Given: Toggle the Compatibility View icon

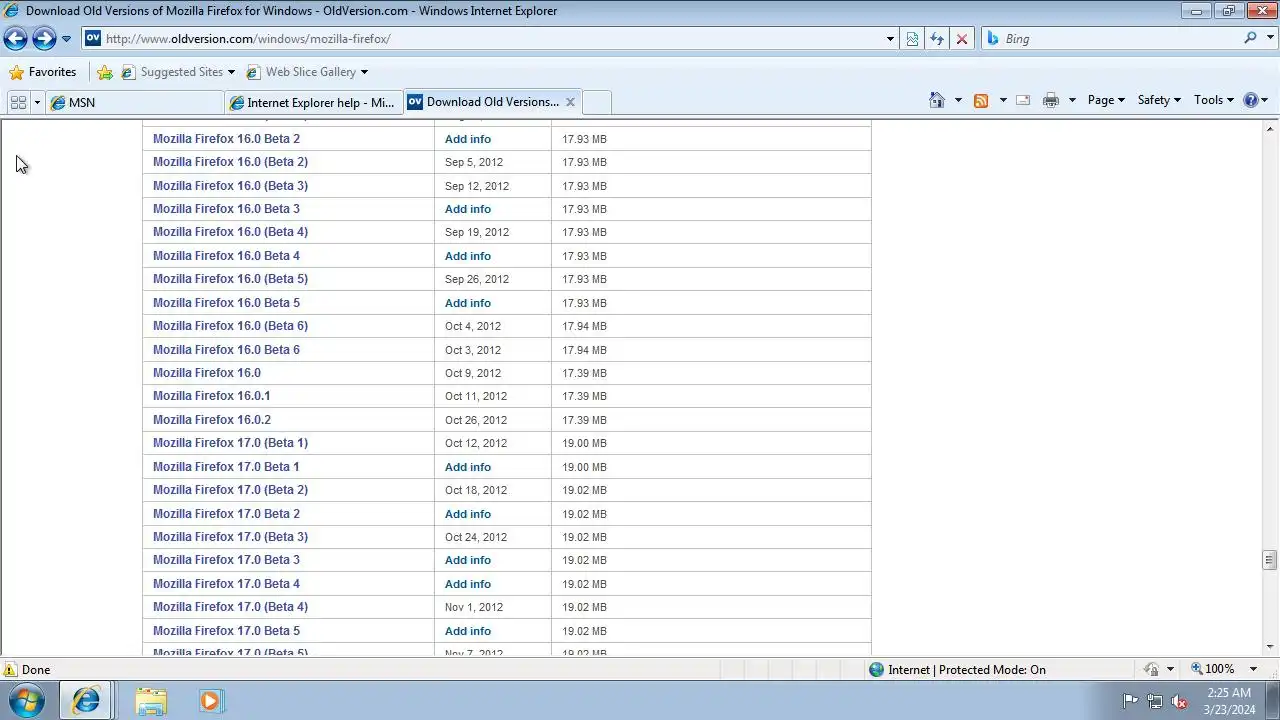Looking at the screenshot, I should point(912,39).
